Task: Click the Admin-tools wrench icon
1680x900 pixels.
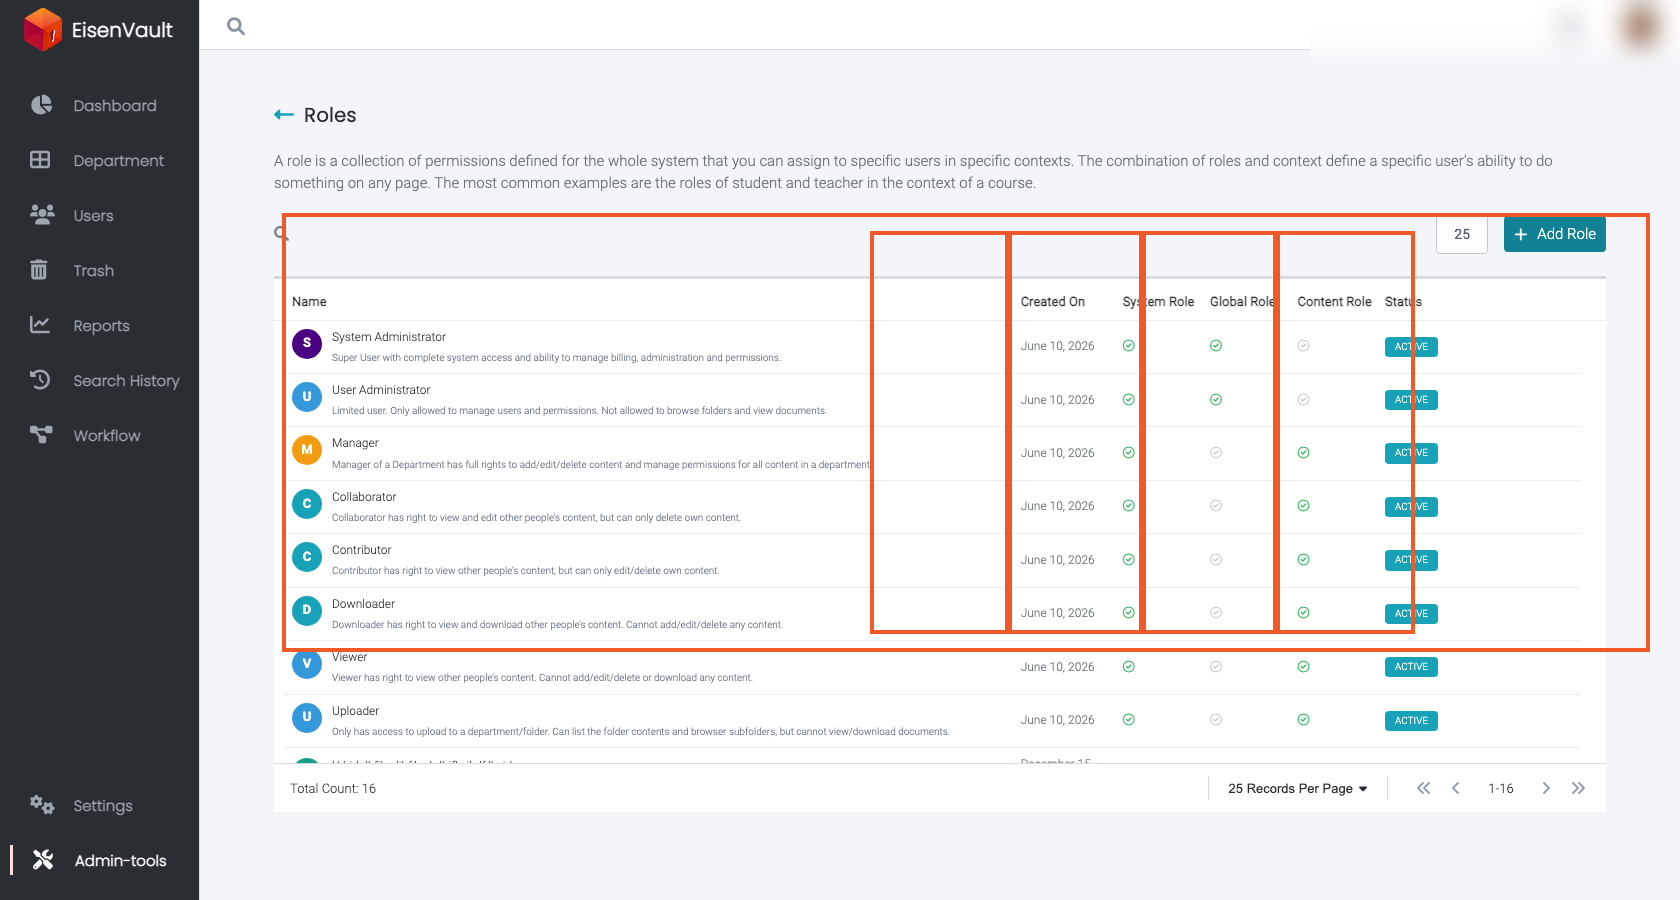Action: (43, 860)
